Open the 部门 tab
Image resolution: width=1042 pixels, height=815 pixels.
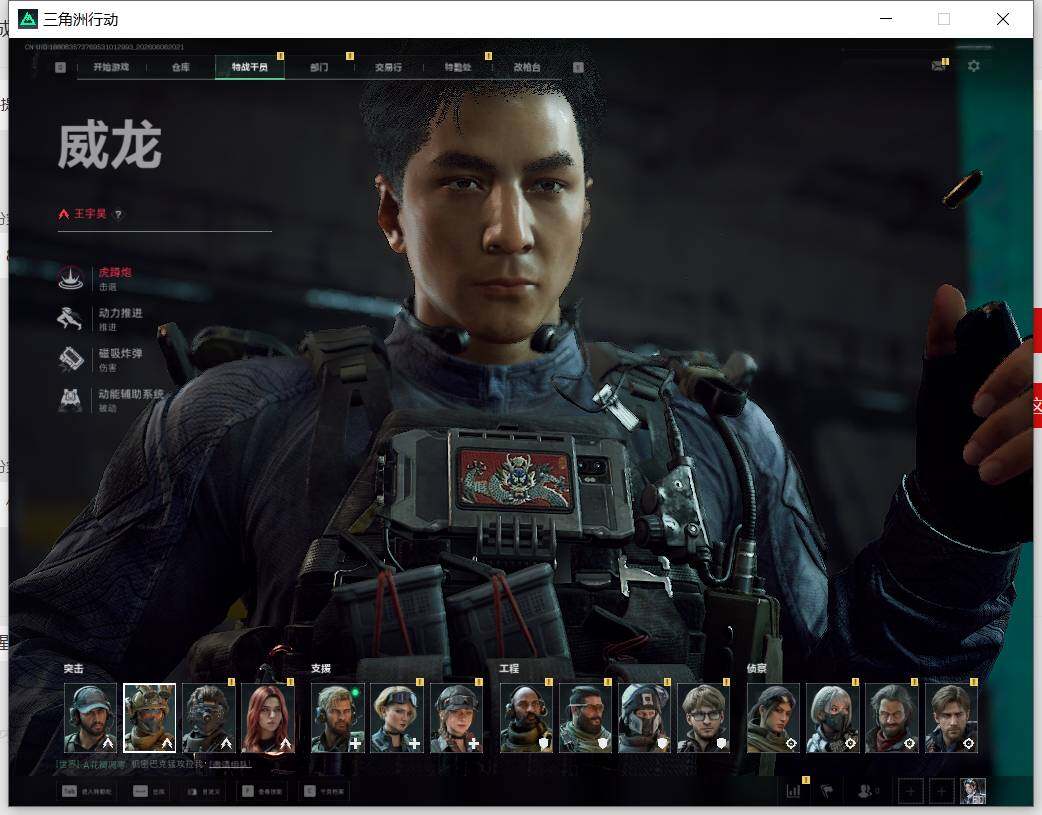click(319, 67)
